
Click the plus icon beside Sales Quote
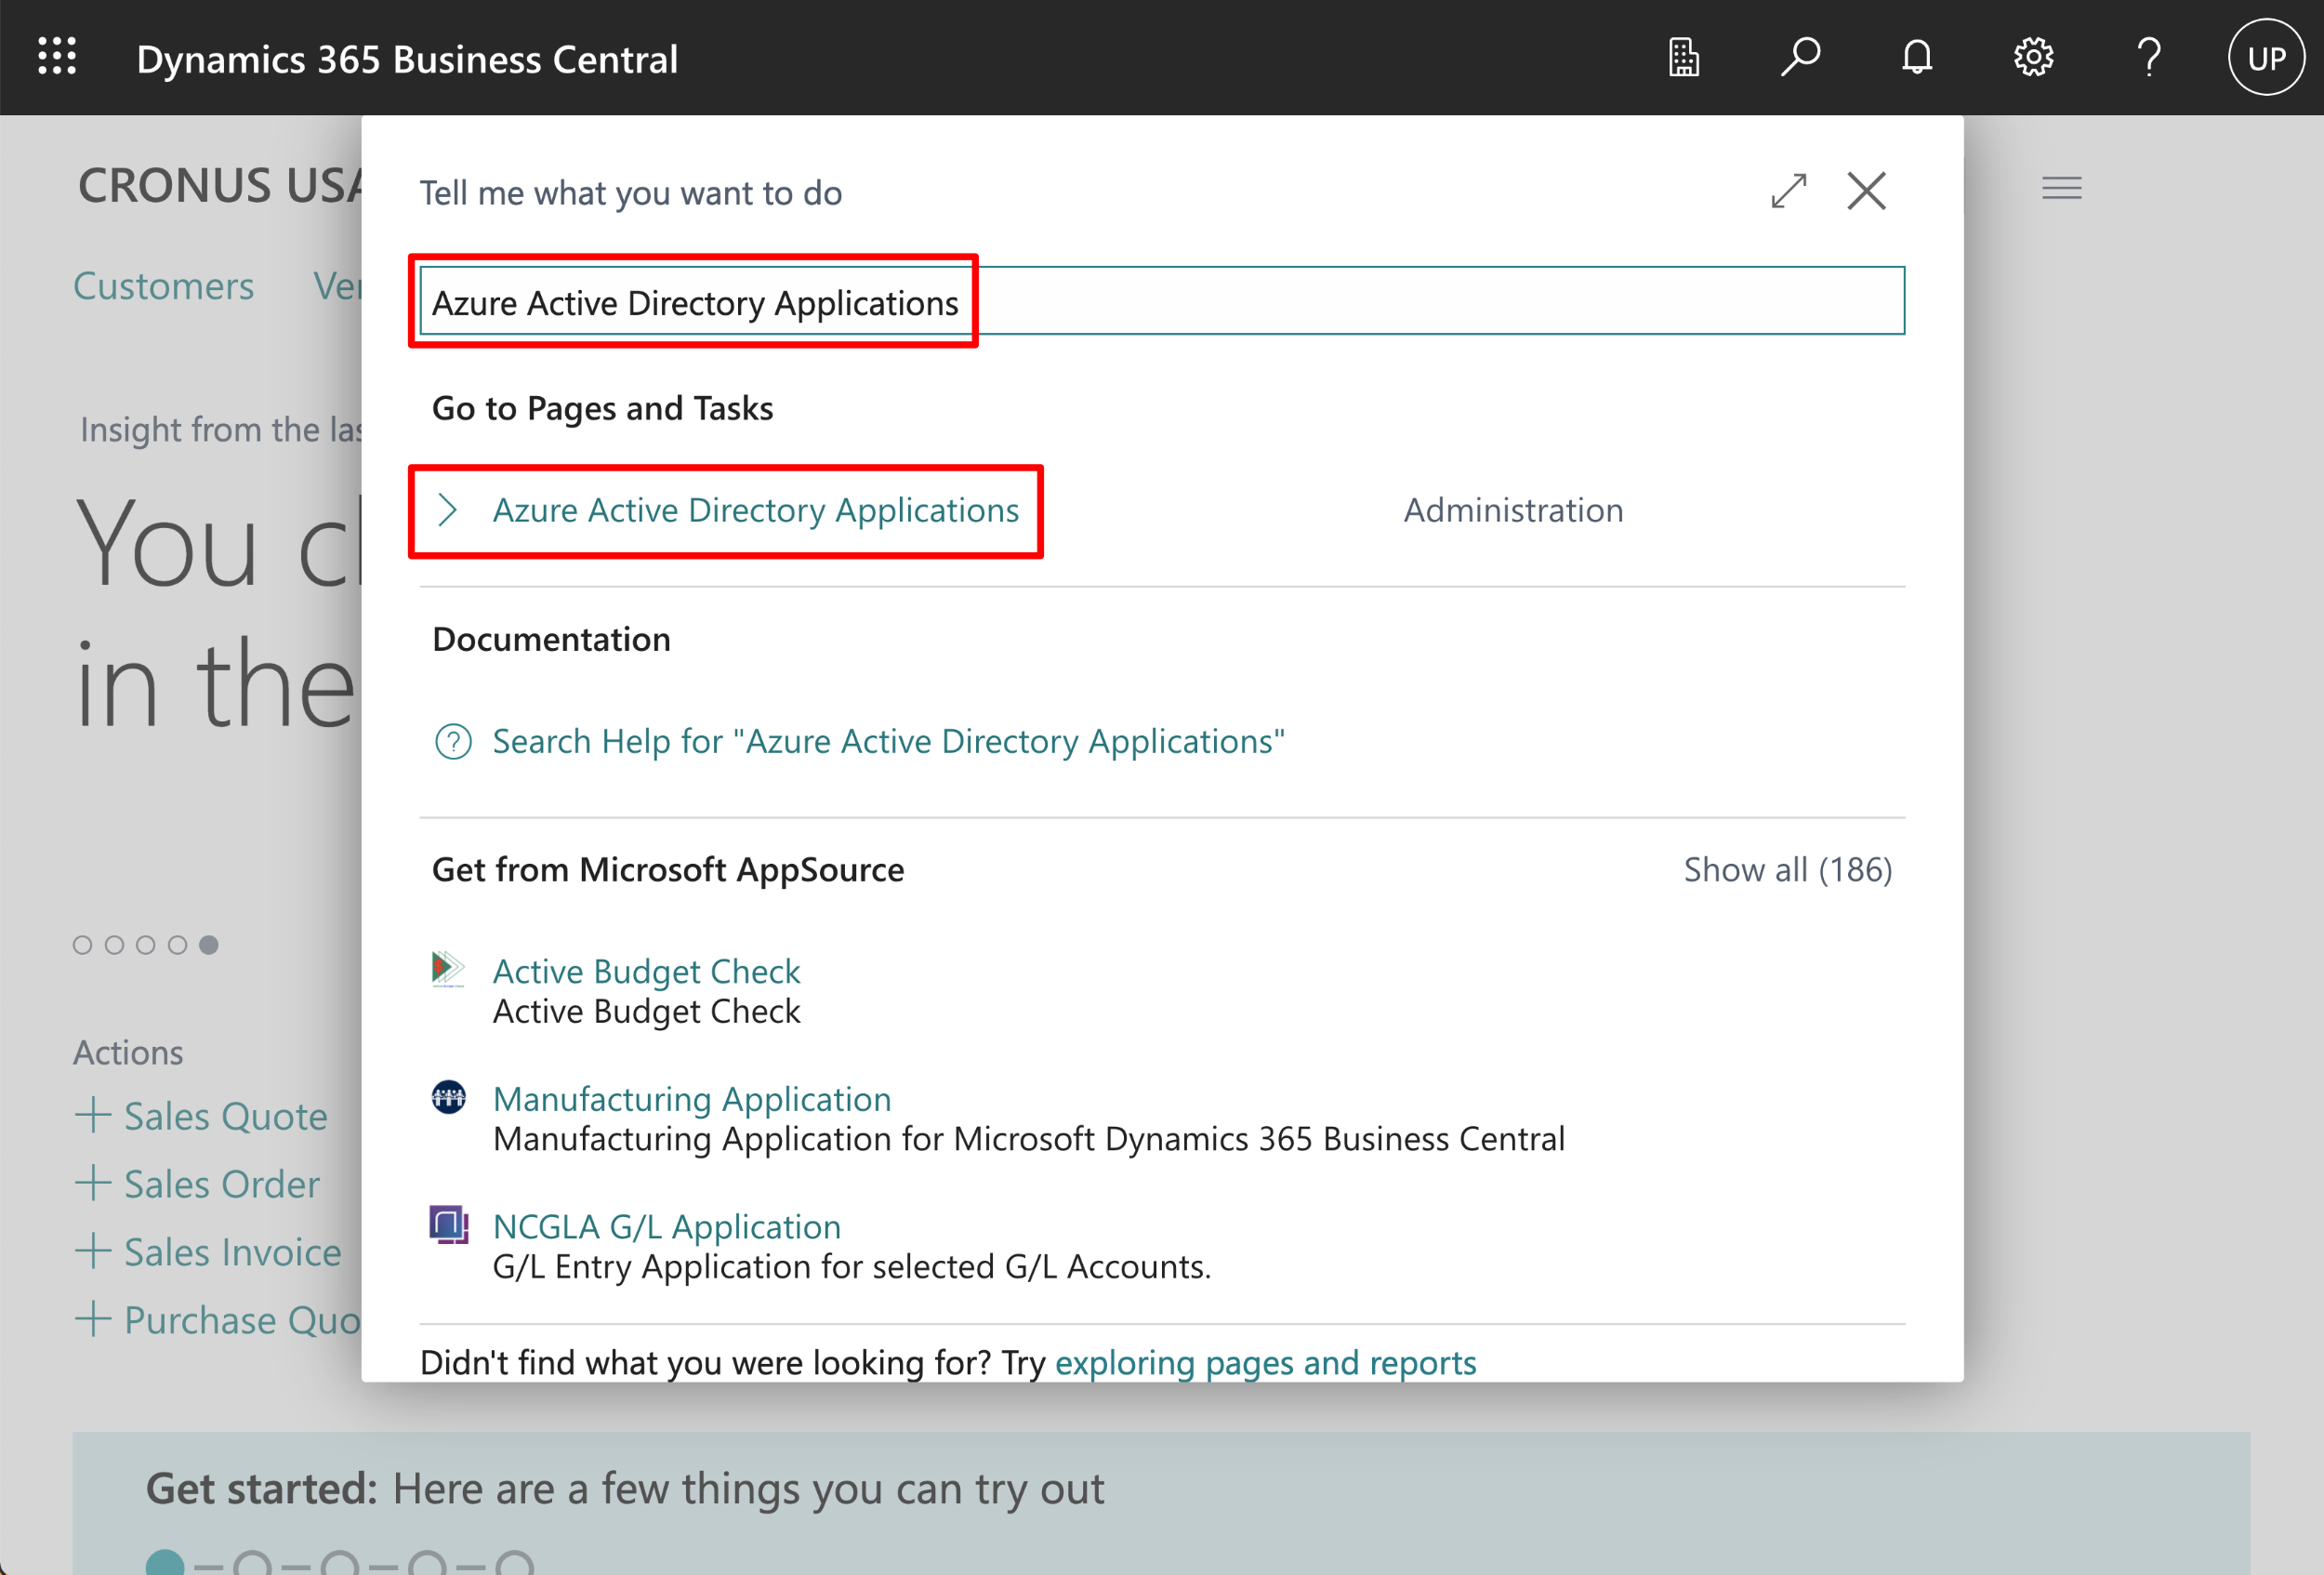coord(93,1115)
